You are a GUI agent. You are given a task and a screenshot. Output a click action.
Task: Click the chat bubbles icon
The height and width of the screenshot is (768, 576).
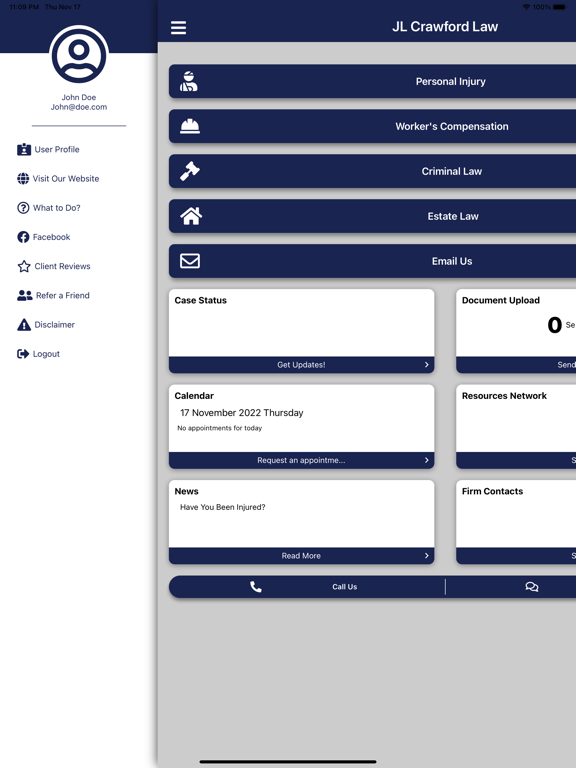click(532, 587)
